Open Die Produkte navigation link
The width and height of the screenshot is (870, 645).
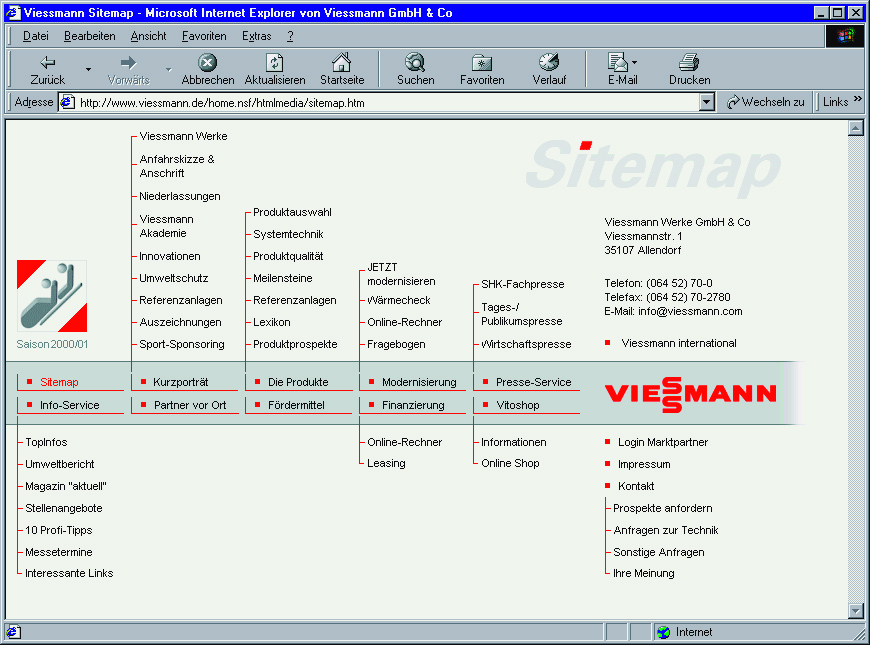298,382
